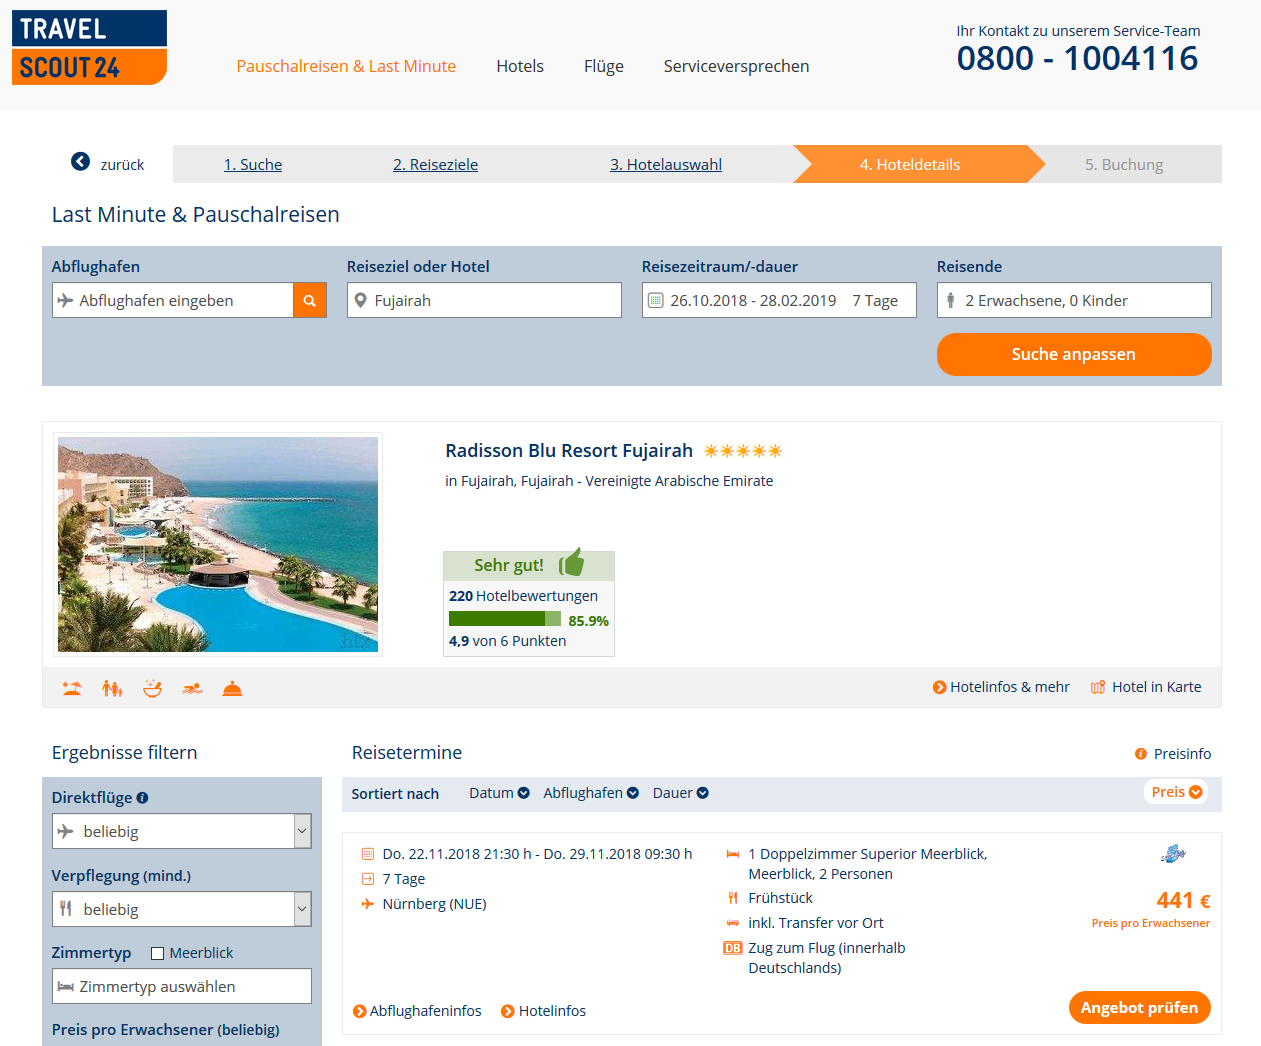Click the Angebot prüfen button

(1139, 1008)
